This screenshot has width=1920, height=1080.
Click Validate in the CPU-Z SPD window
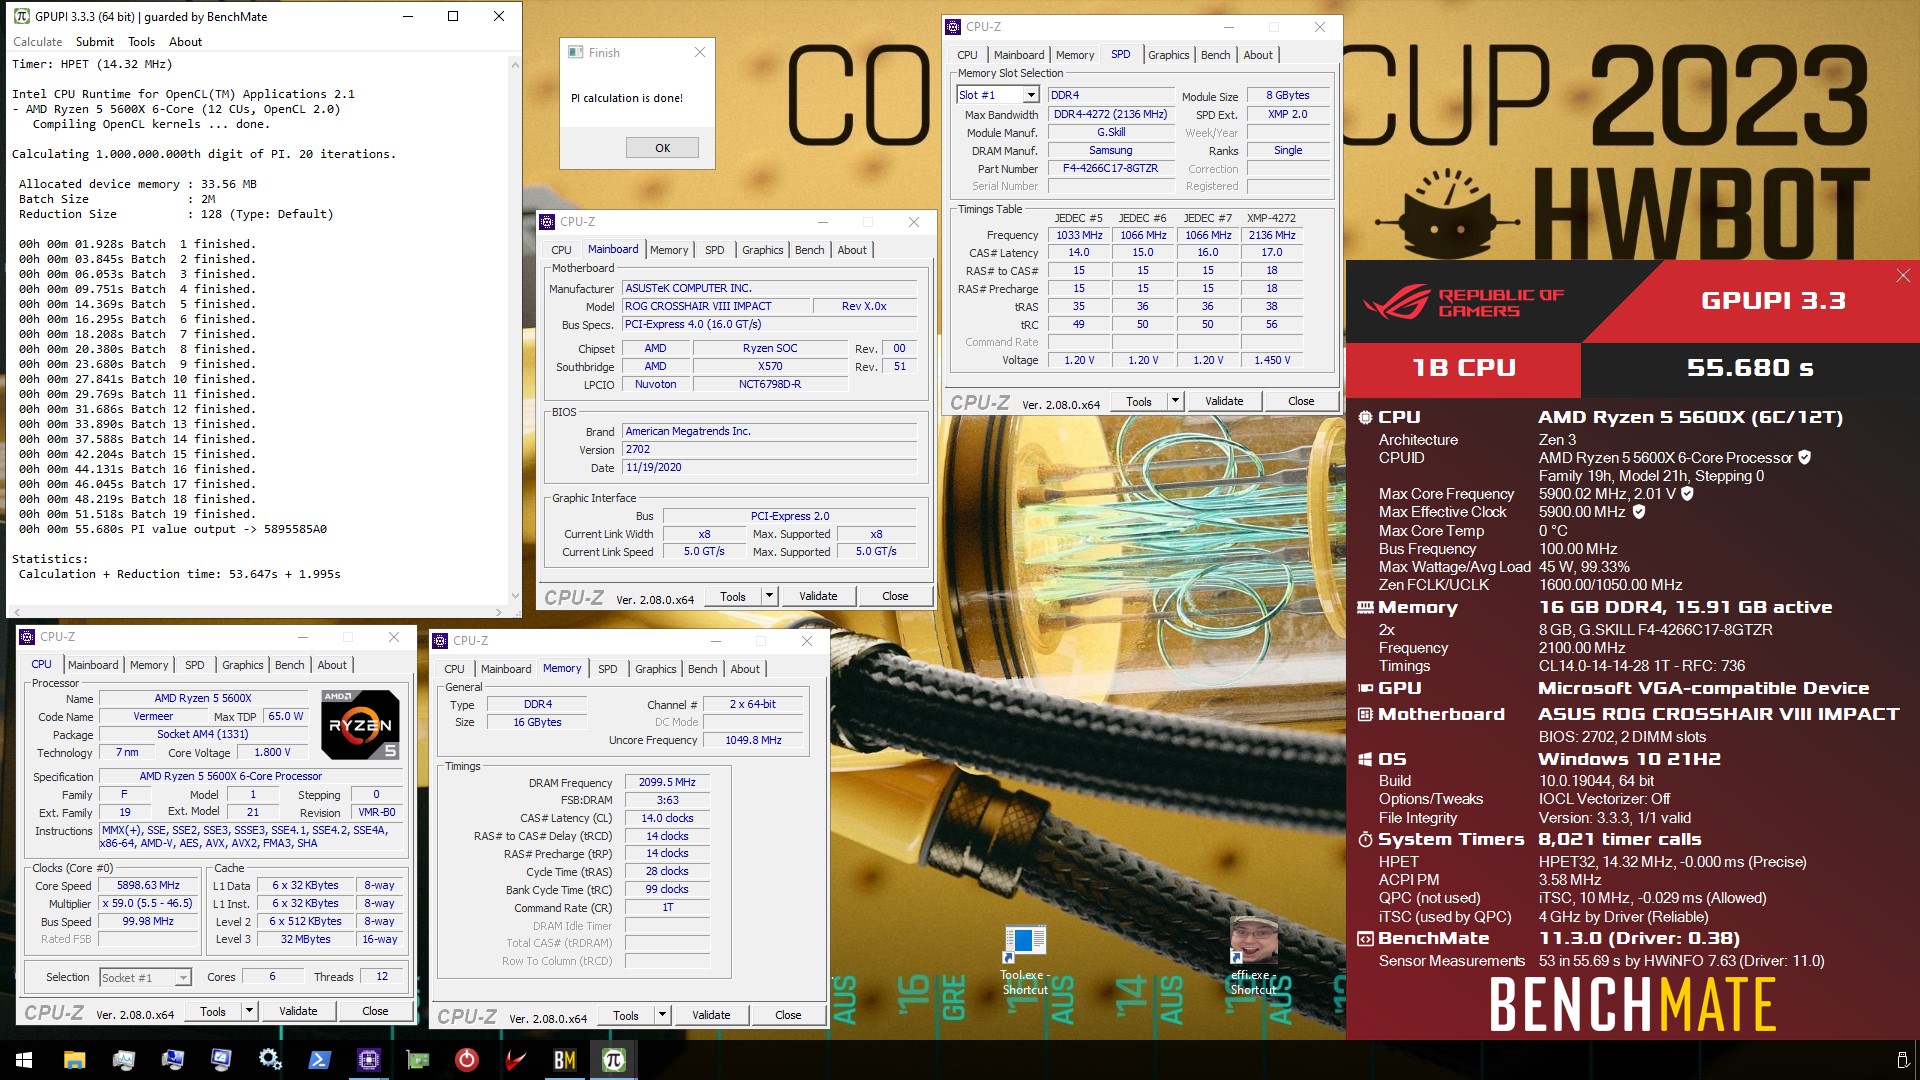click(x=1224, y=401)
